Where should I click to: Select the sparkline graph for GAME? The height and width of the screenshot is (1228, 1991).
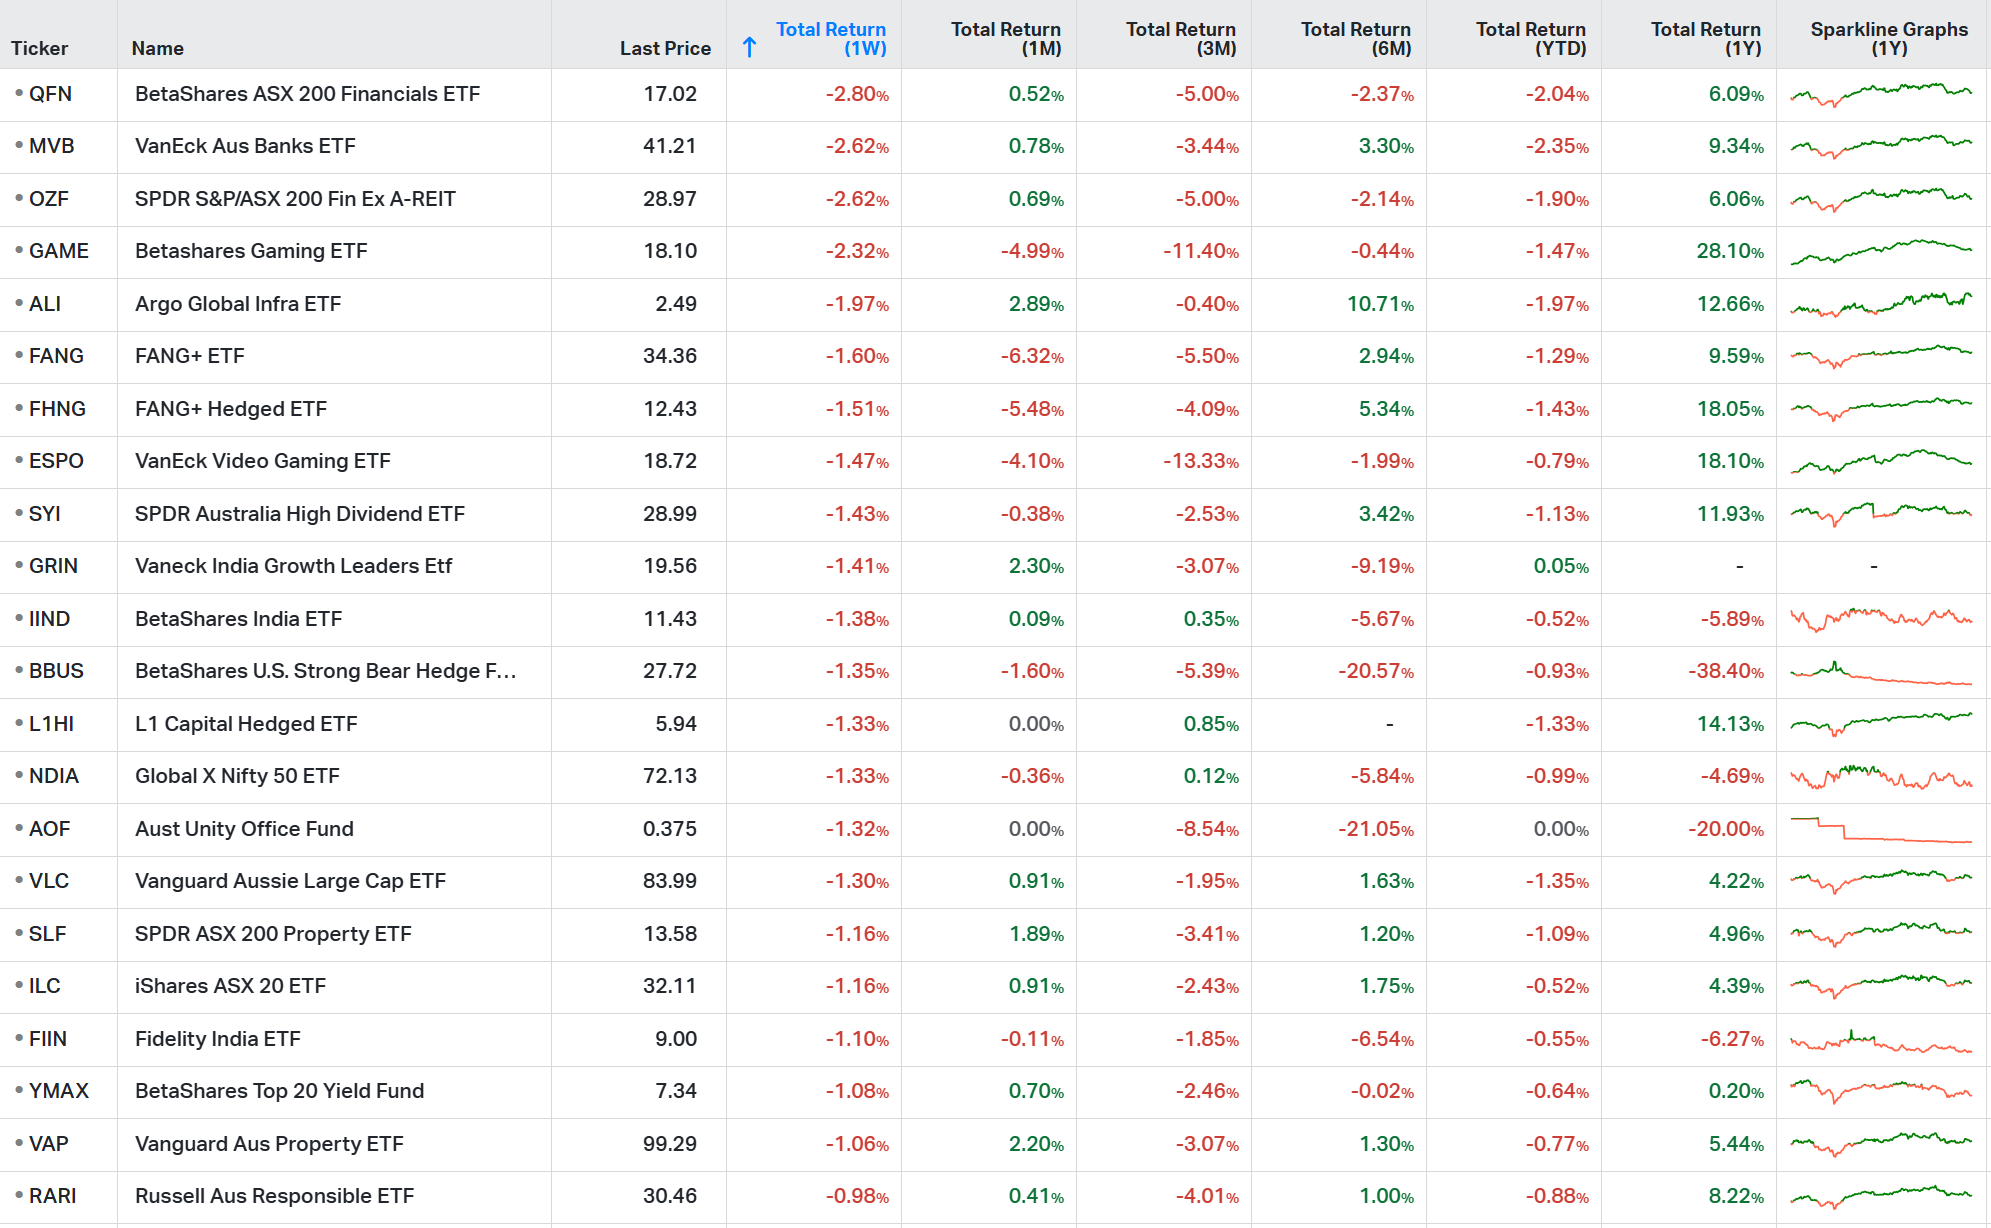click(1878, 251)
